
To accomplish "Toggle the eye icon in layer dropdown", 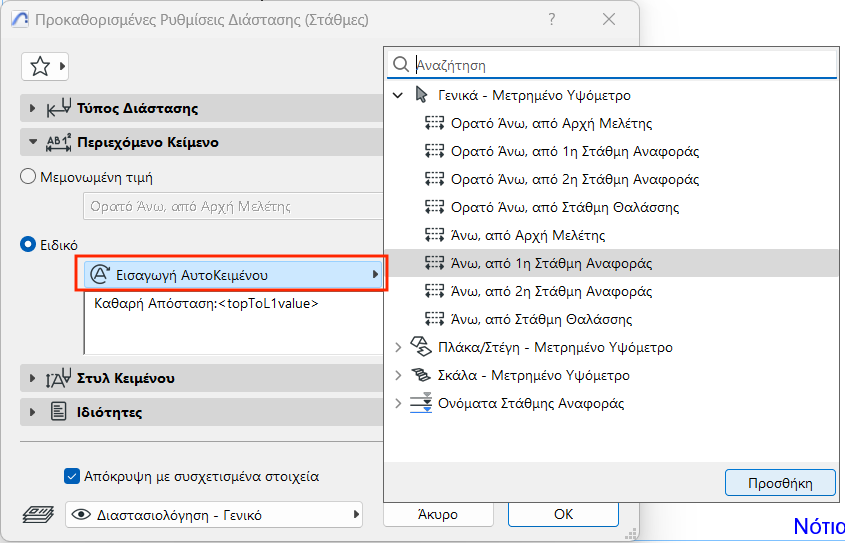I will 81,514.
